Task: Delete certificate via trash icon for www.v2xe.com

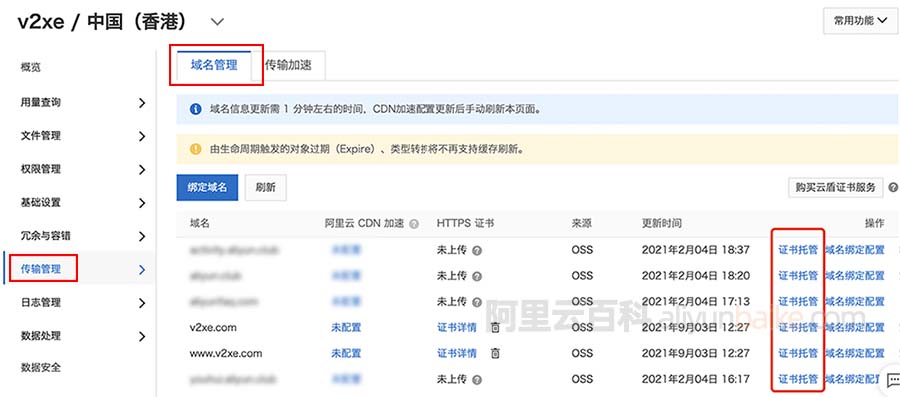Action: tap(495, 353)
